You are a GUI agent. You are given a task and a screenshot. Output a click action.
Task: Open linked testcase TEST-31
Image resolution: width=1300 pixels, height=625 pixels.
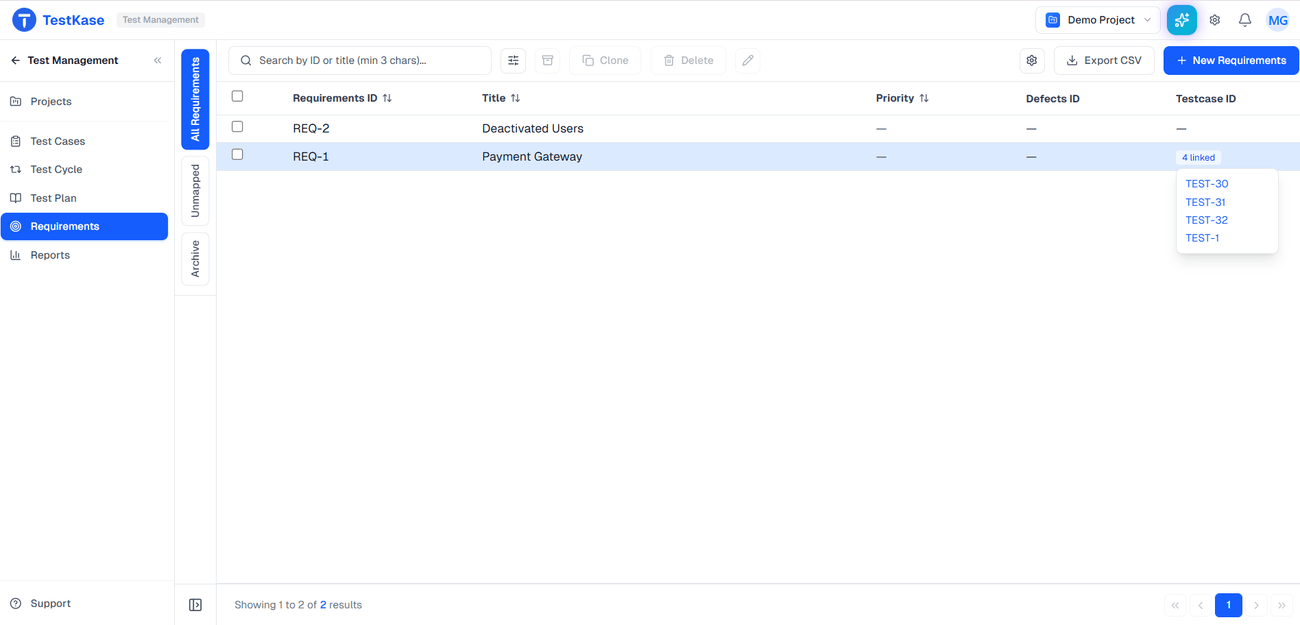click(1206, 202)
